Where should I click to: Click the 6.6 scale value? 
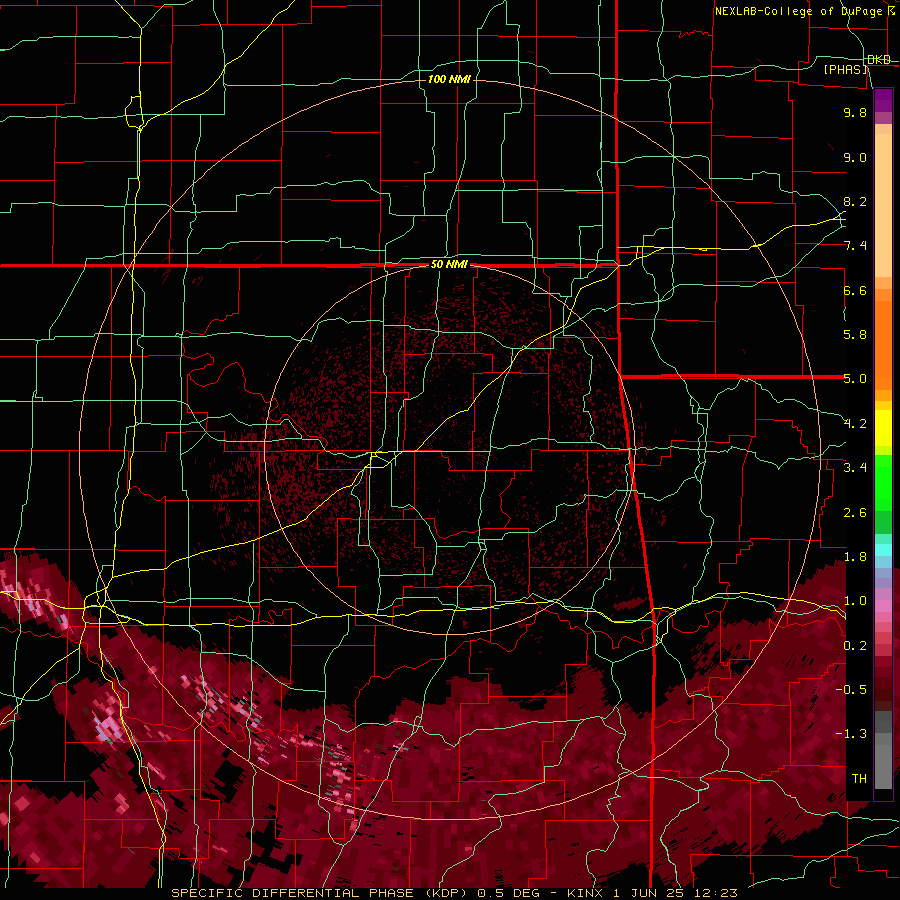pos(855,290)
